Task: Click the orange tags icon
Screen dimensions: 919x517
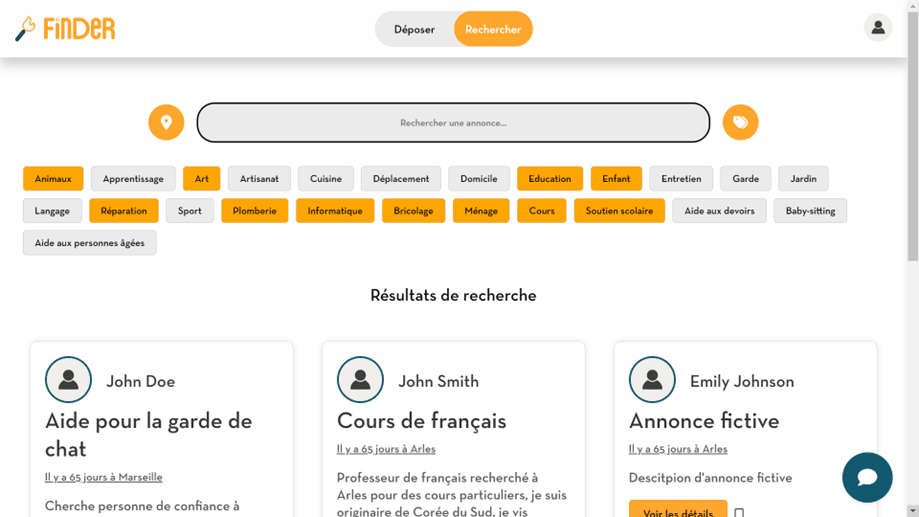Action: click(x=740, y=122)
